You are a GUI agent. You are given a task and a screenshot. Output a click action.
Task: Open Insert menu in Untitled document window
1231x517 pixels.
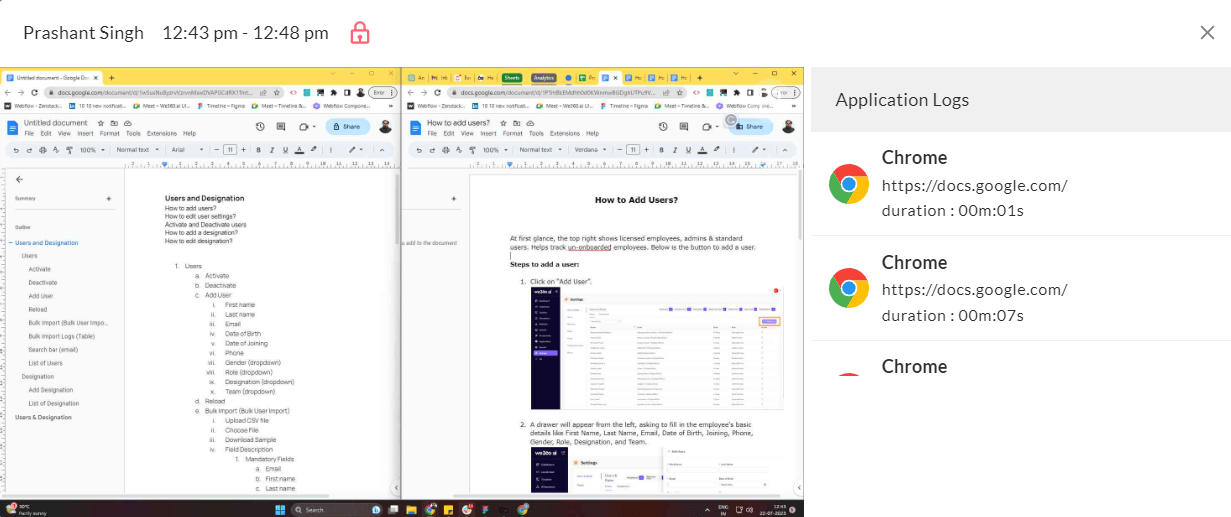tap(85, 133)
